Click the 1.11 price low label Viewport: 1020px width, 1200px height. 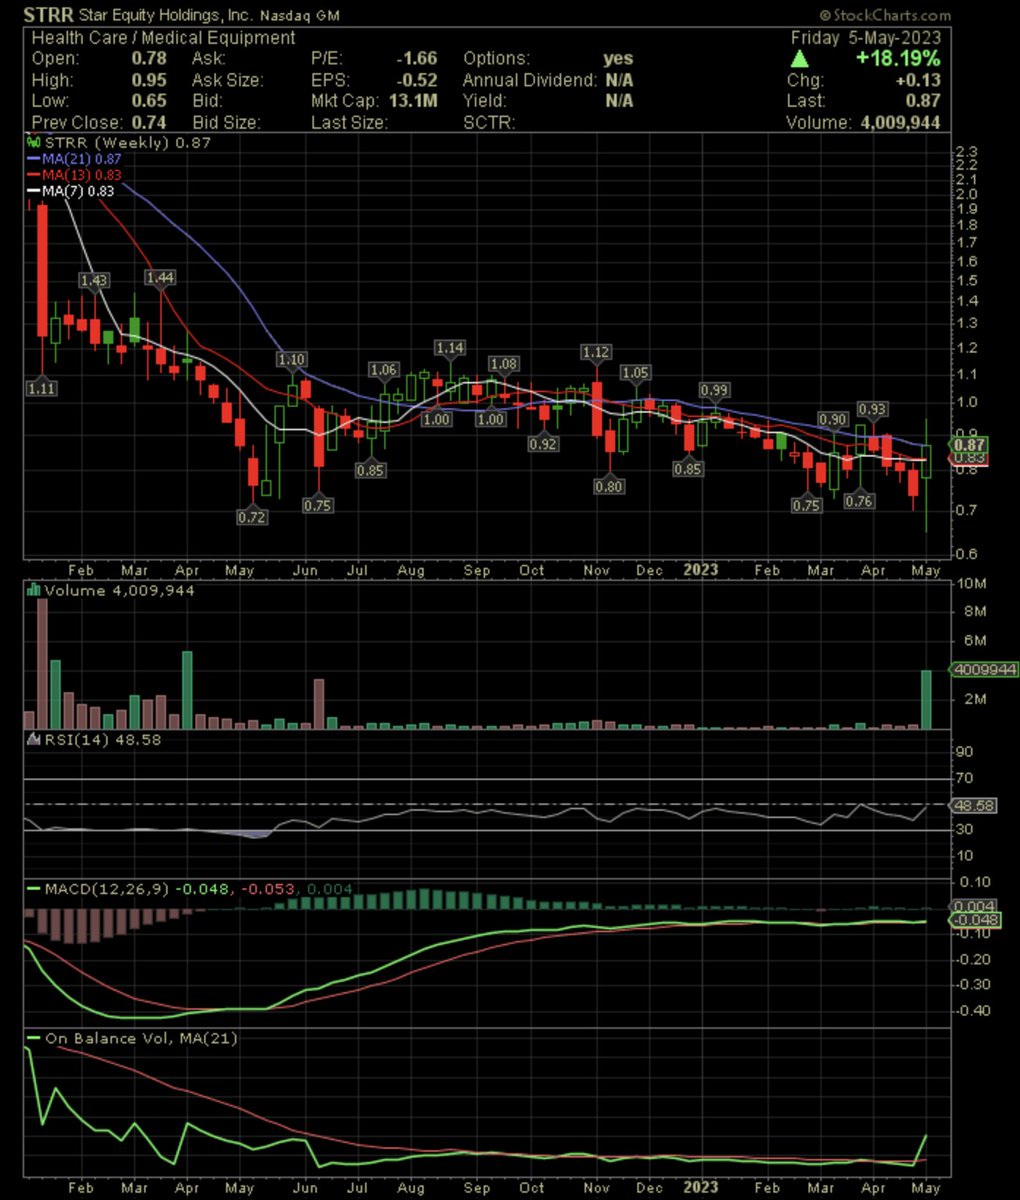coord(43,388)
